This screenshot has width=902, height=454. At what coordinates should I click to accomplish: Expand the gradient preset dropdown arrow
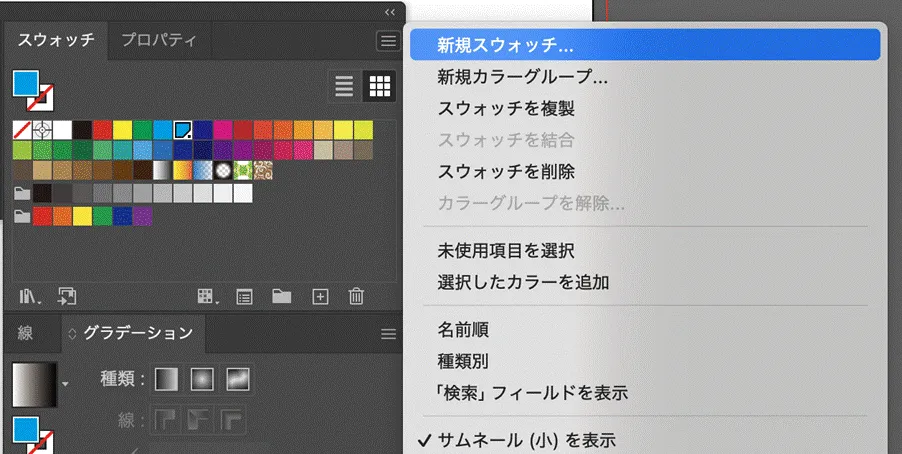click(x=66, y=383)
